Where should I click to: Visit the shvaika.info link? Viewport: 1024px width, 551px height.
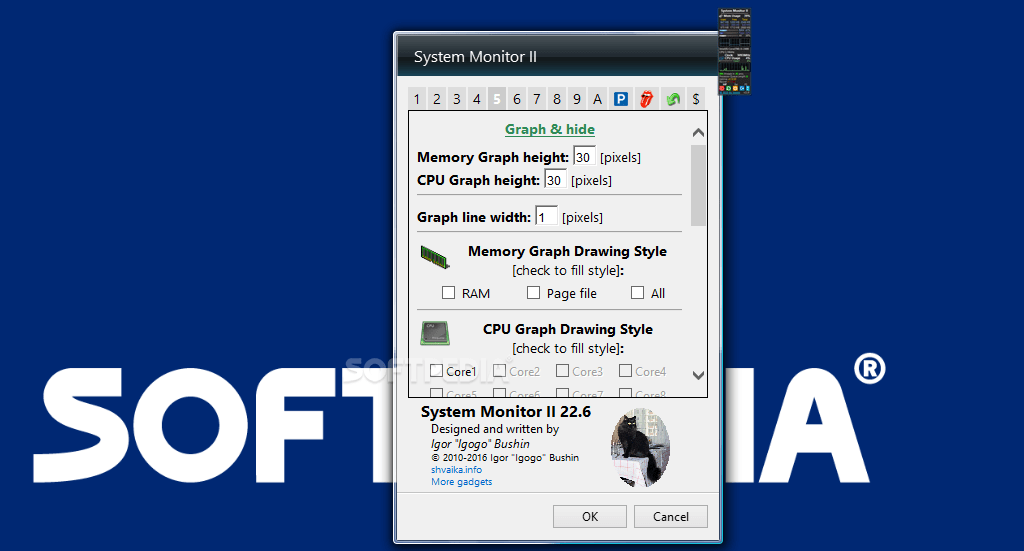[x=456, y=469]
